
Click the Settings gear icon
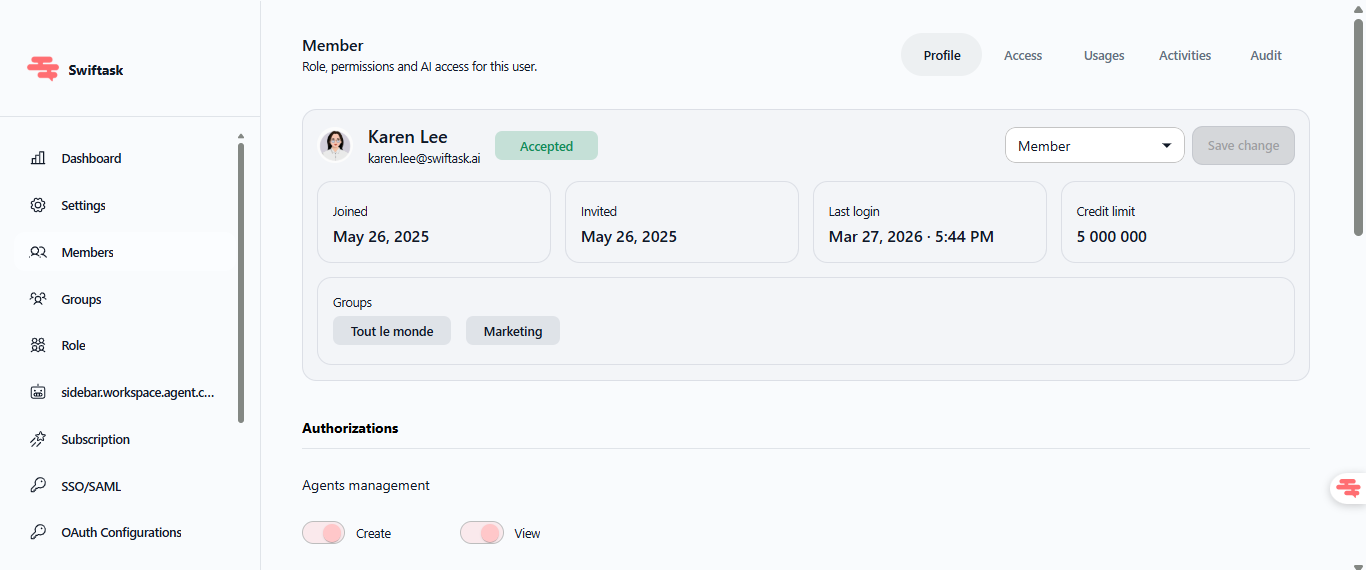coord(38,205)
